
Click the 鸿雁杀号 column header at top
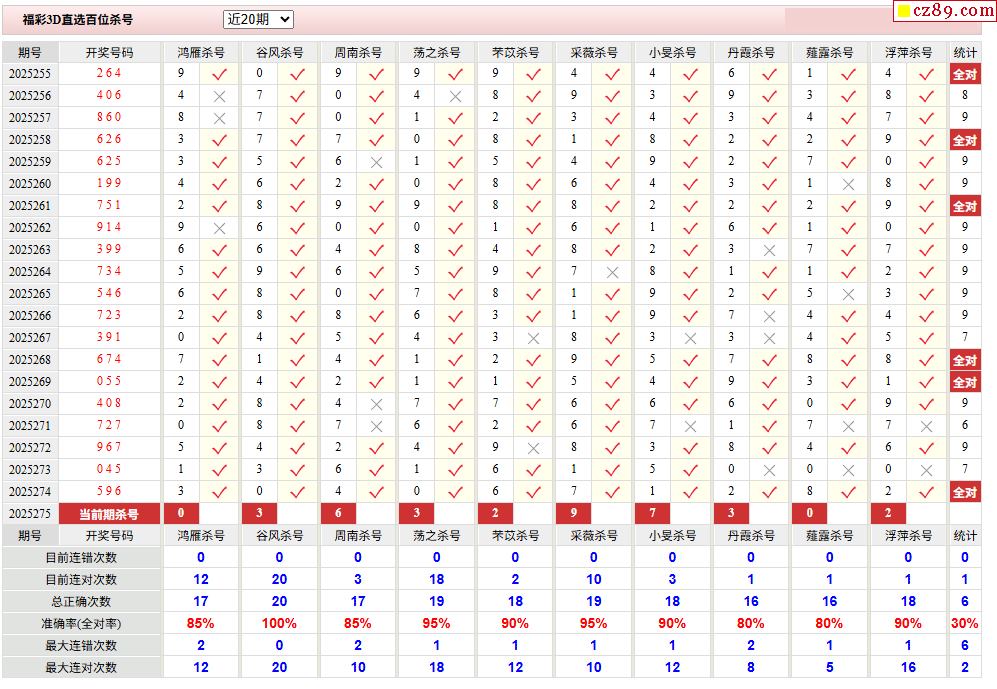201,52
